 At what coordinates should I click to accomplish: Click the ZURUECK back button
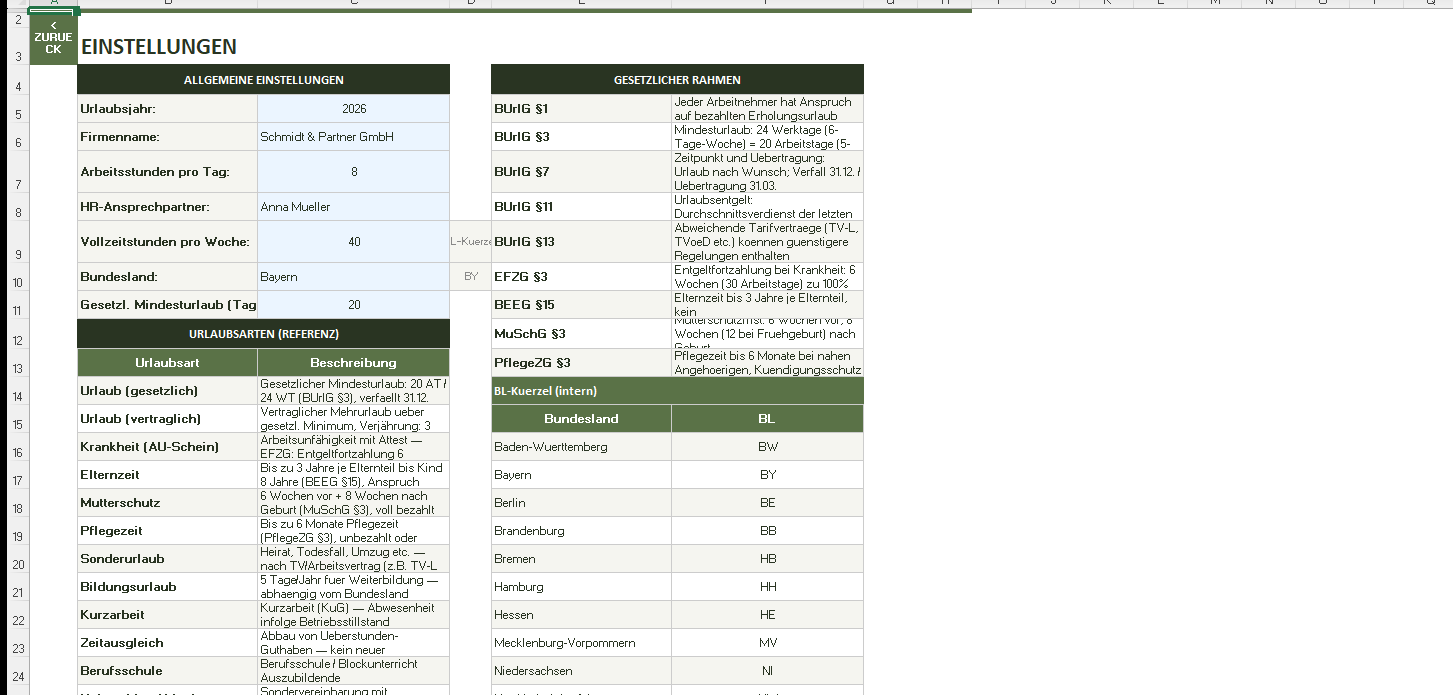53,40
